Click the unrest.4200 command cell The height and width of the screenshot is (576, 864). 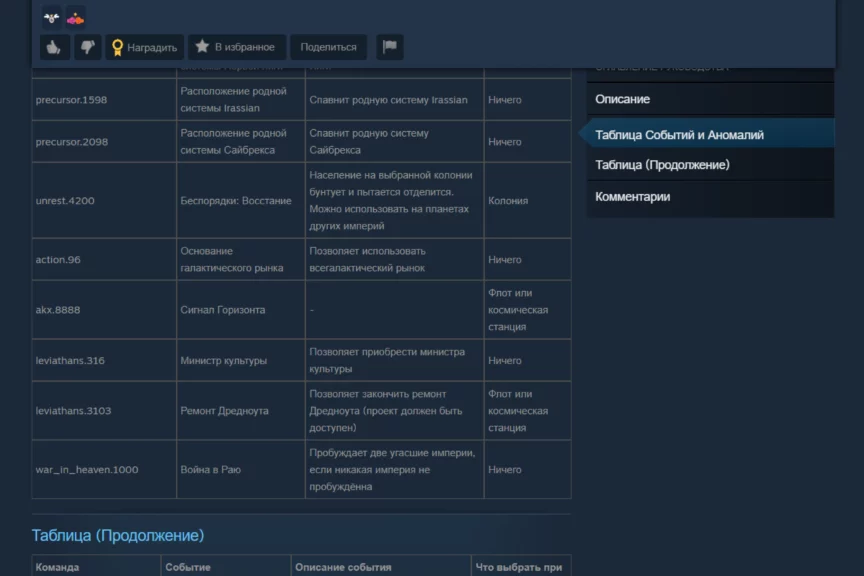point(65,201)
